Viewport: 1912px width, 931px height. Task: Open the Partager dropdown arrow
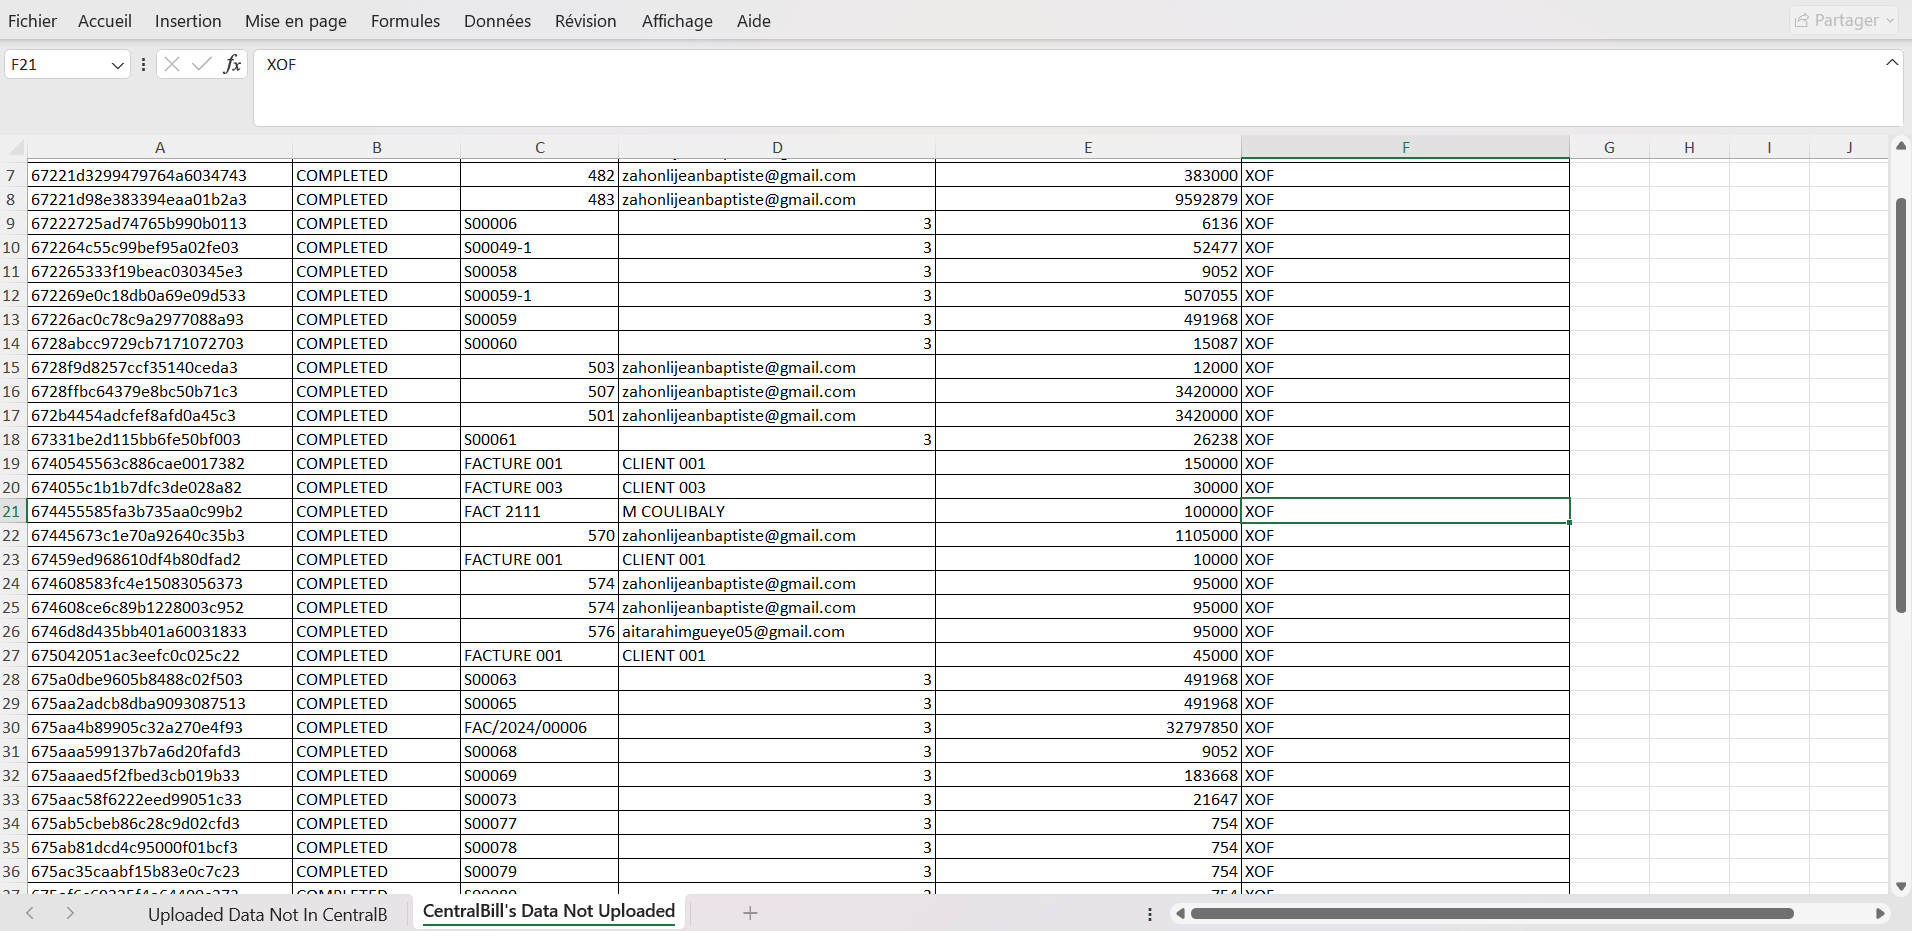tap(1890, 20)
